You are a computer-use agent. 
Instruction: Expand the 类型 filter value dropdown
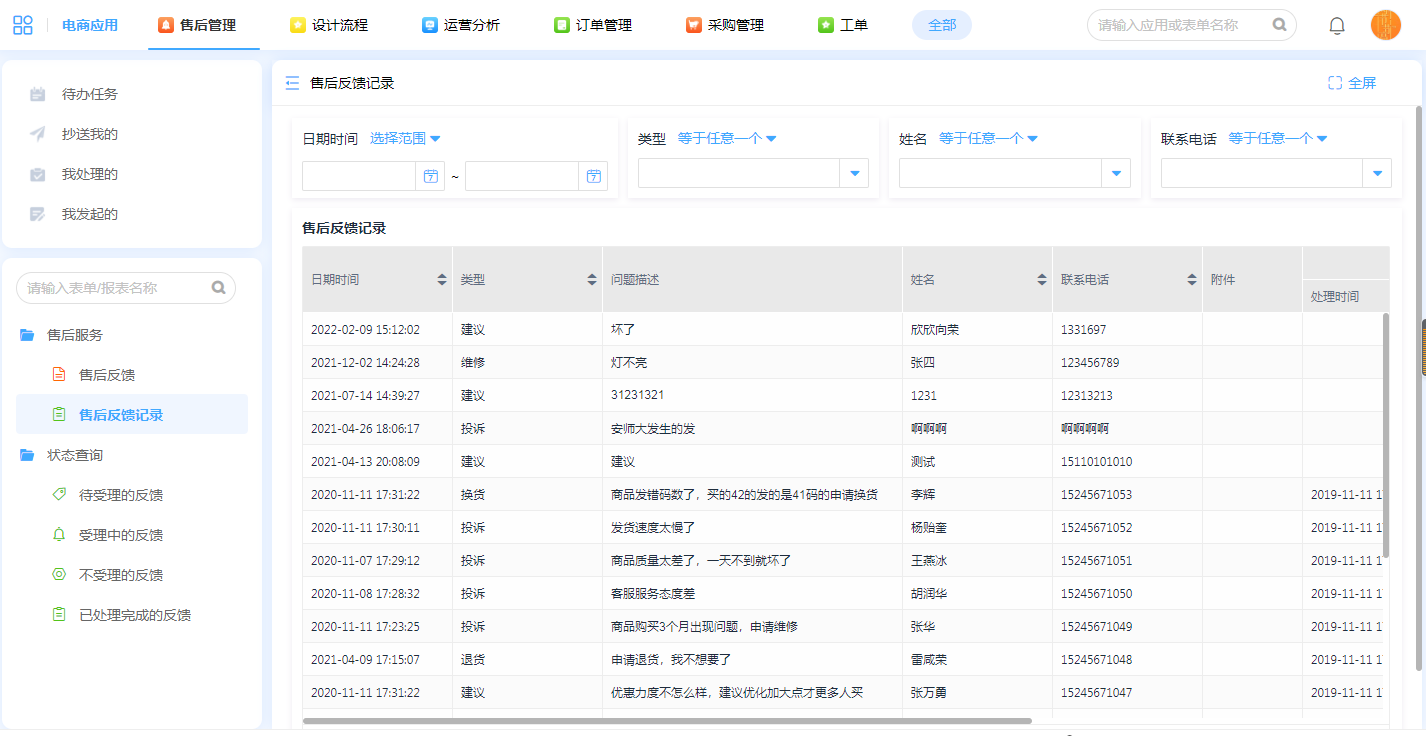(x=854, y=174)
